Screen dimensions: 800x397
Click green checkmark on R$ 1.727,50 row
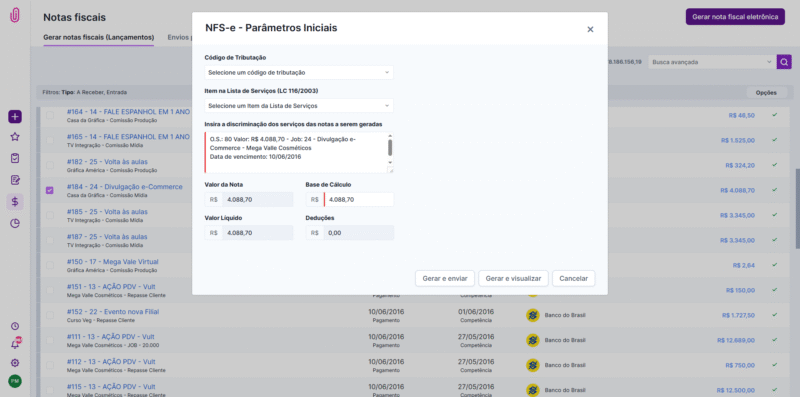tap(774, 315)
